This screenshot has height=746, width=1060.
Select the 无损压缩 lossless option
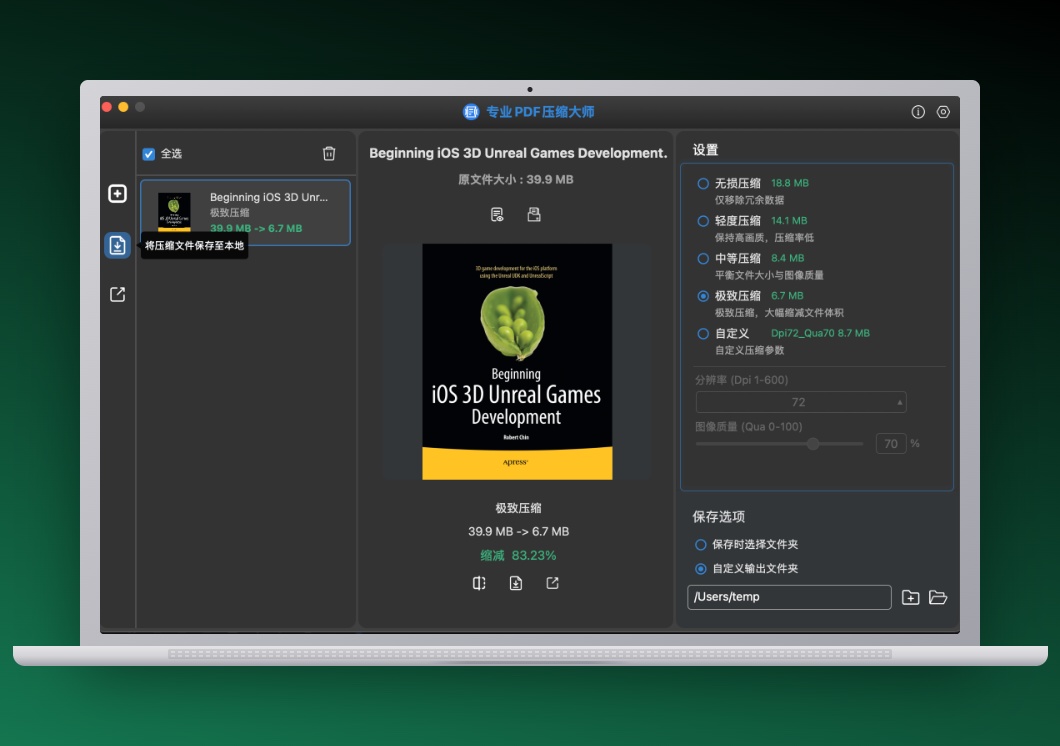pyautogui.click(x=703, y=183)
